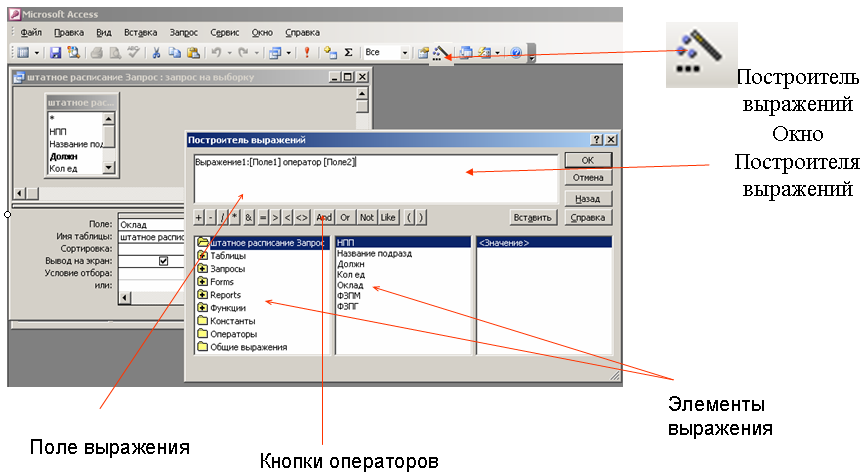Expand the Функции folder in the tree
866x475 pixels.
click(x=202, y=308)
